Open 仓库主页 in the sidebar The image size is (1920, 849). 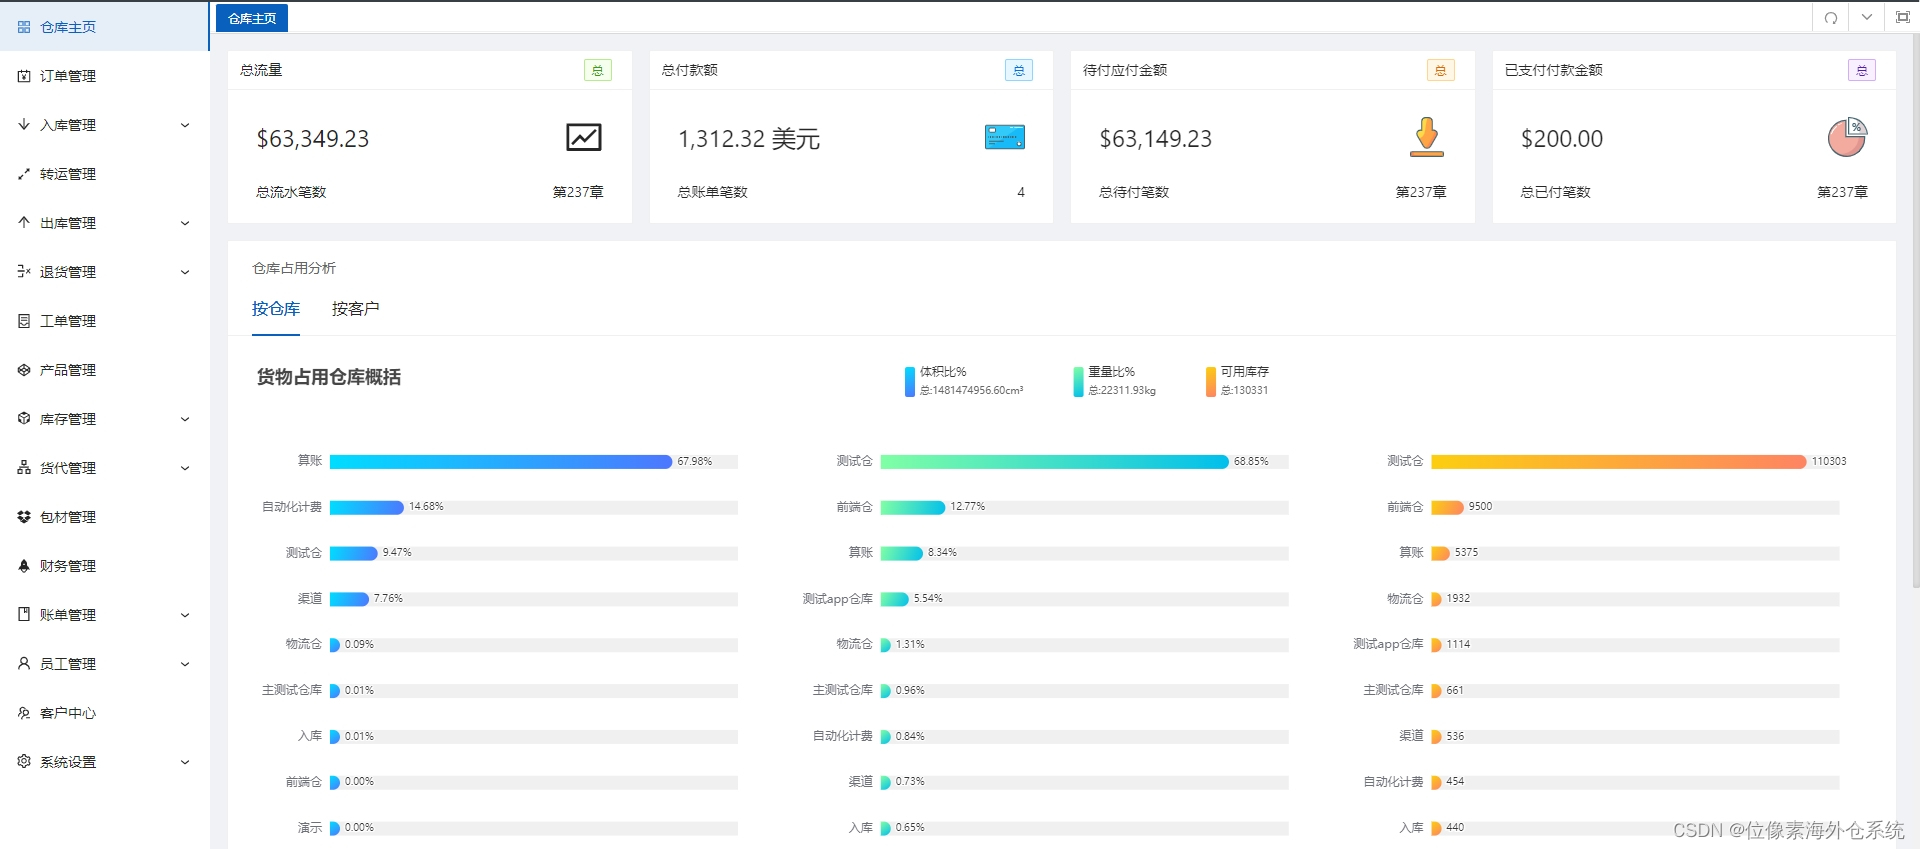click(104, 27)
